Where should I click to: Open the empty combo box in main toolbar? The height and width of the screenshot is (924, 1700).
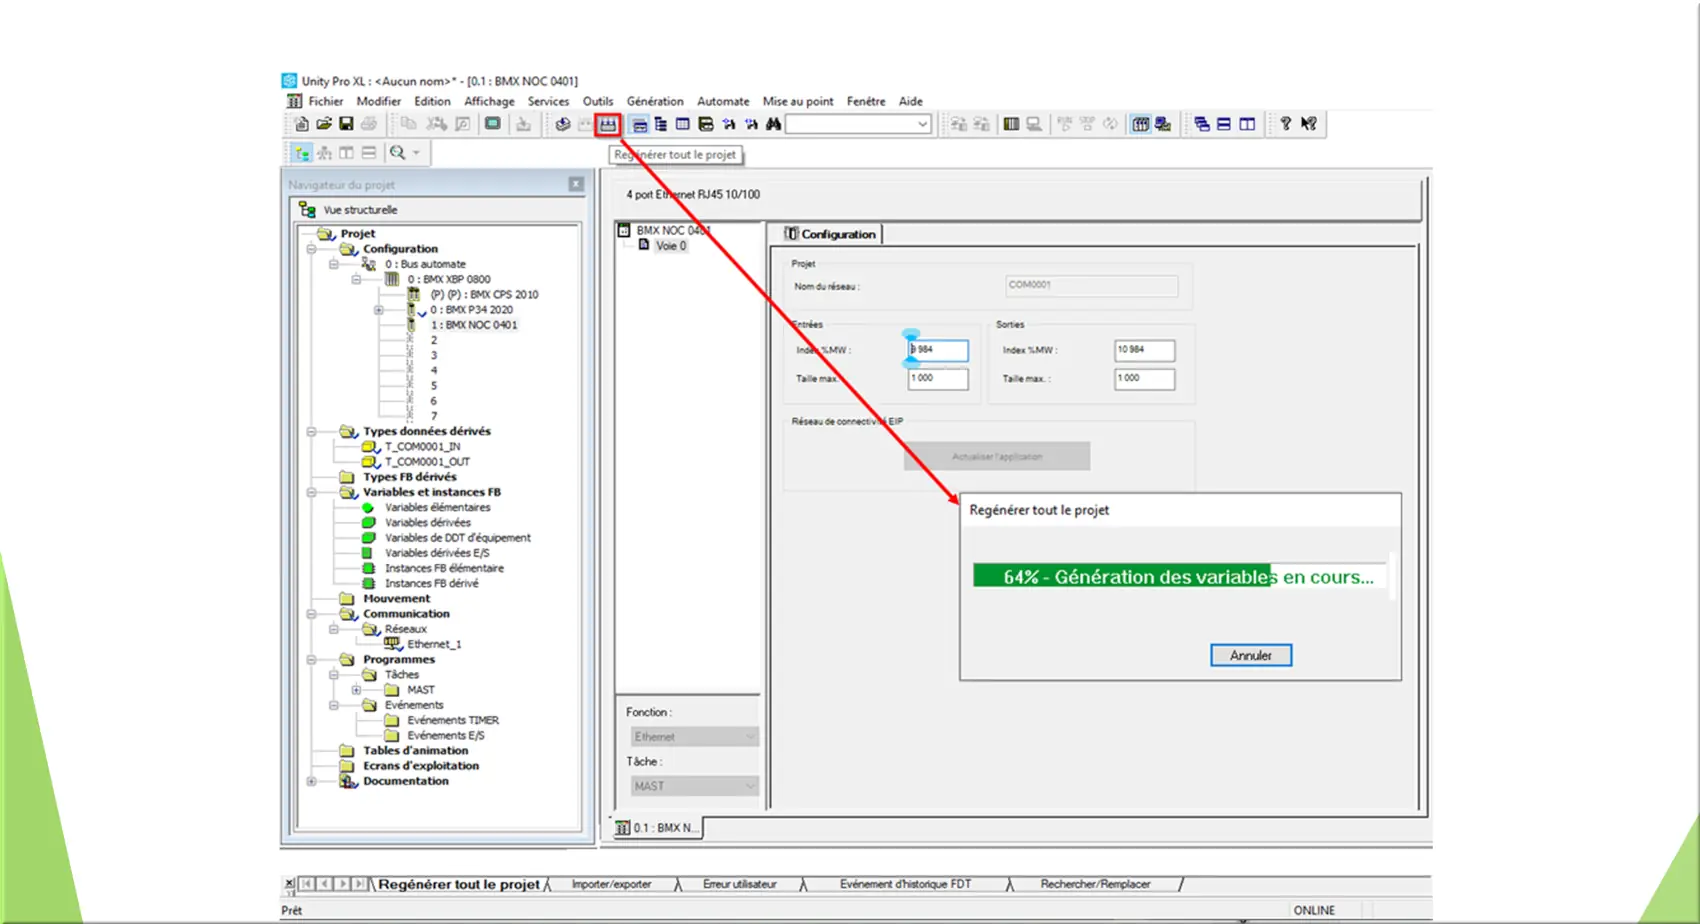[859, 124]
